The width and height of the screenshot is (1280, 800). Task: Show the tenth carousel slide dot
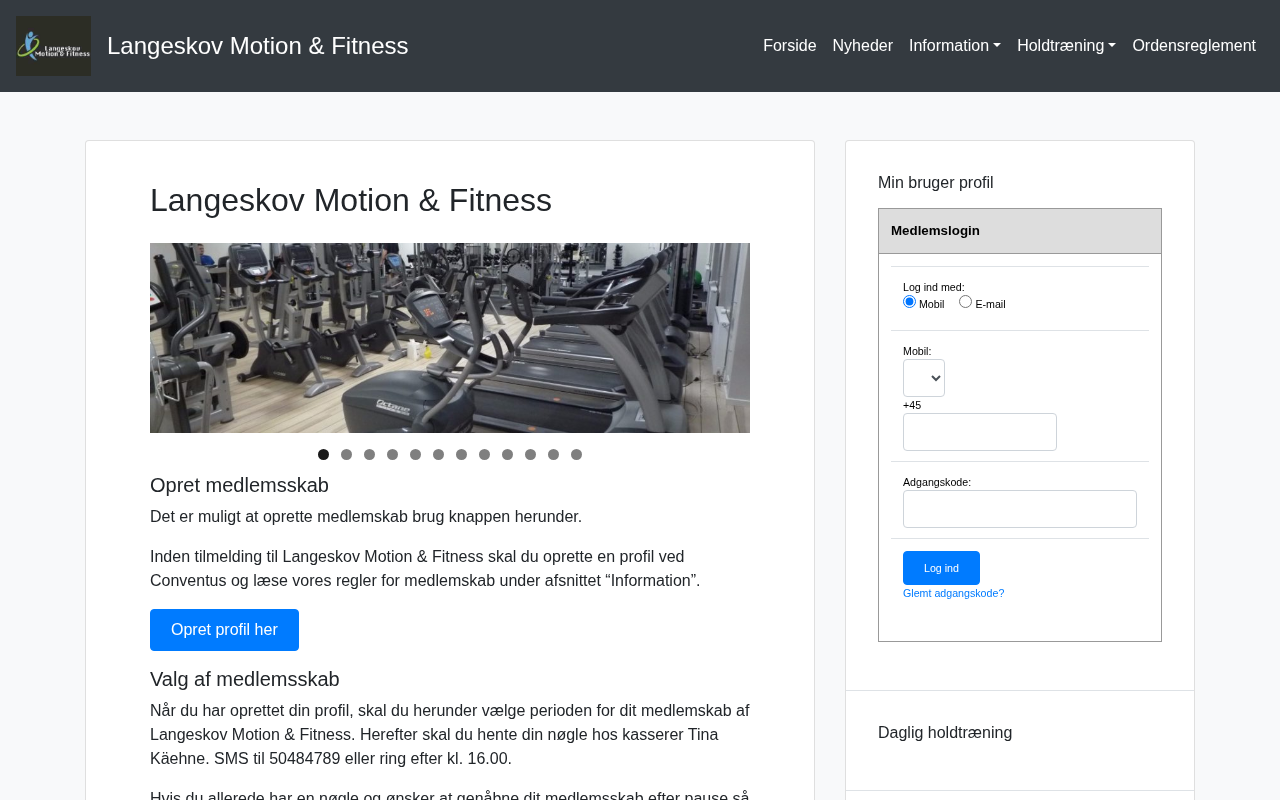pyautogui.click(x=530, y=455)
